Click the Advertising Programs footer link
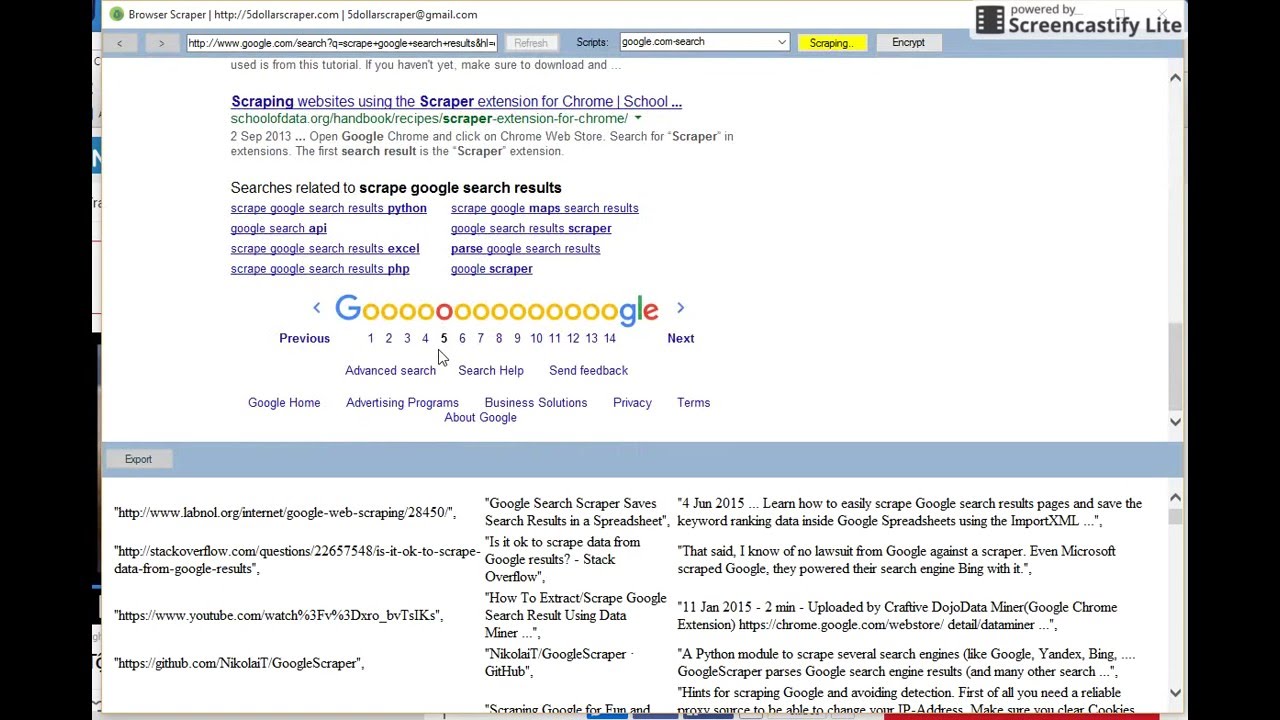 click(402, 402)
